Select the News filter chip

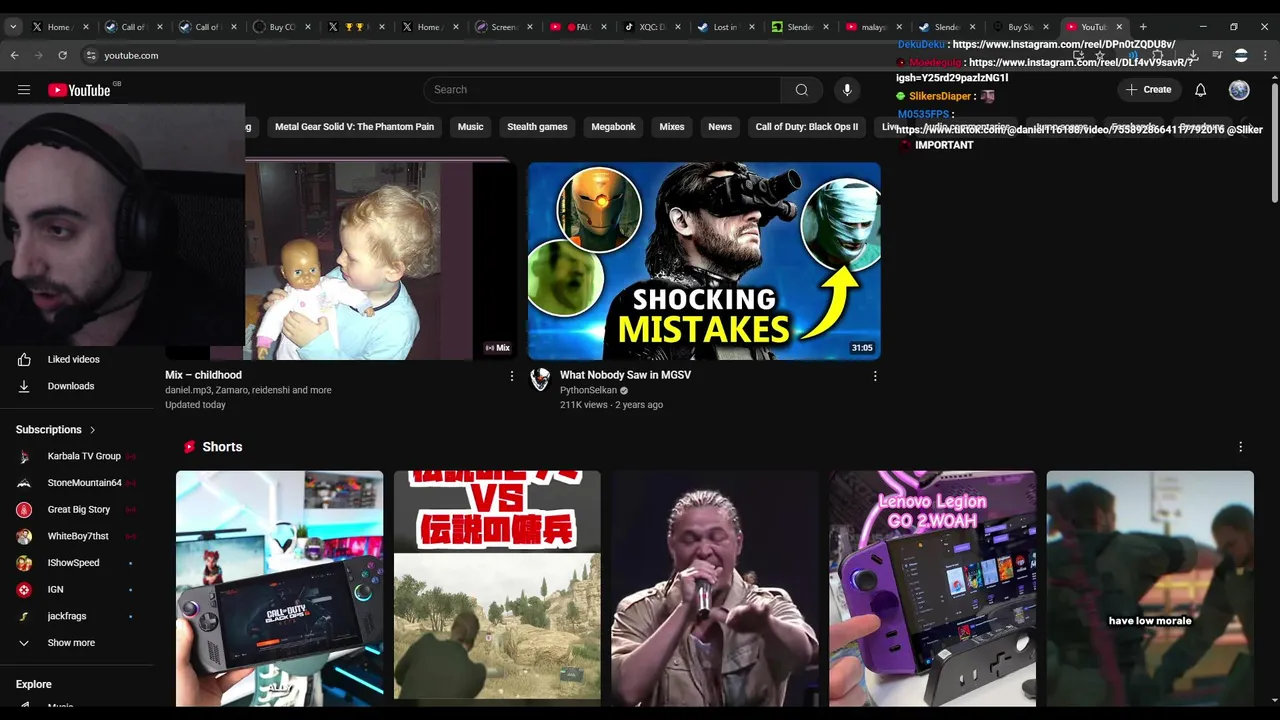720,127
